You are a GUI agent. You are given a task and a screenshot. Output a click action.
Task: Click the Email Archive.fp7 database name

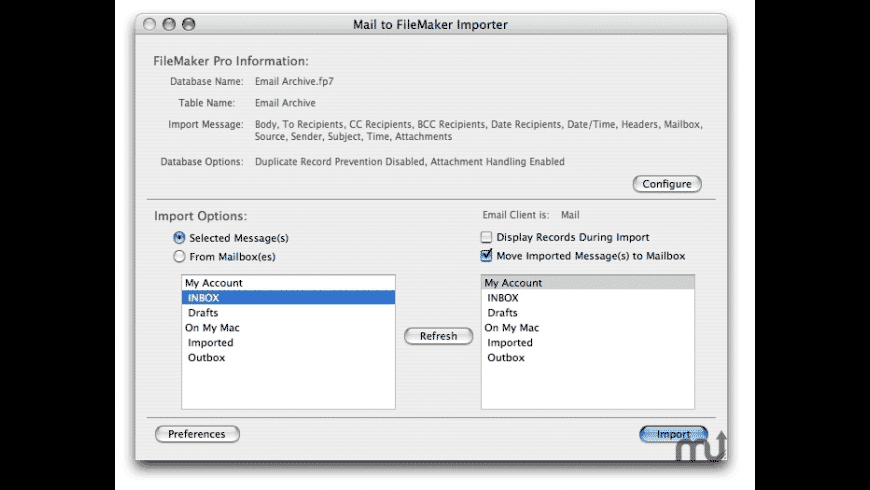click(x=294, y=81)
